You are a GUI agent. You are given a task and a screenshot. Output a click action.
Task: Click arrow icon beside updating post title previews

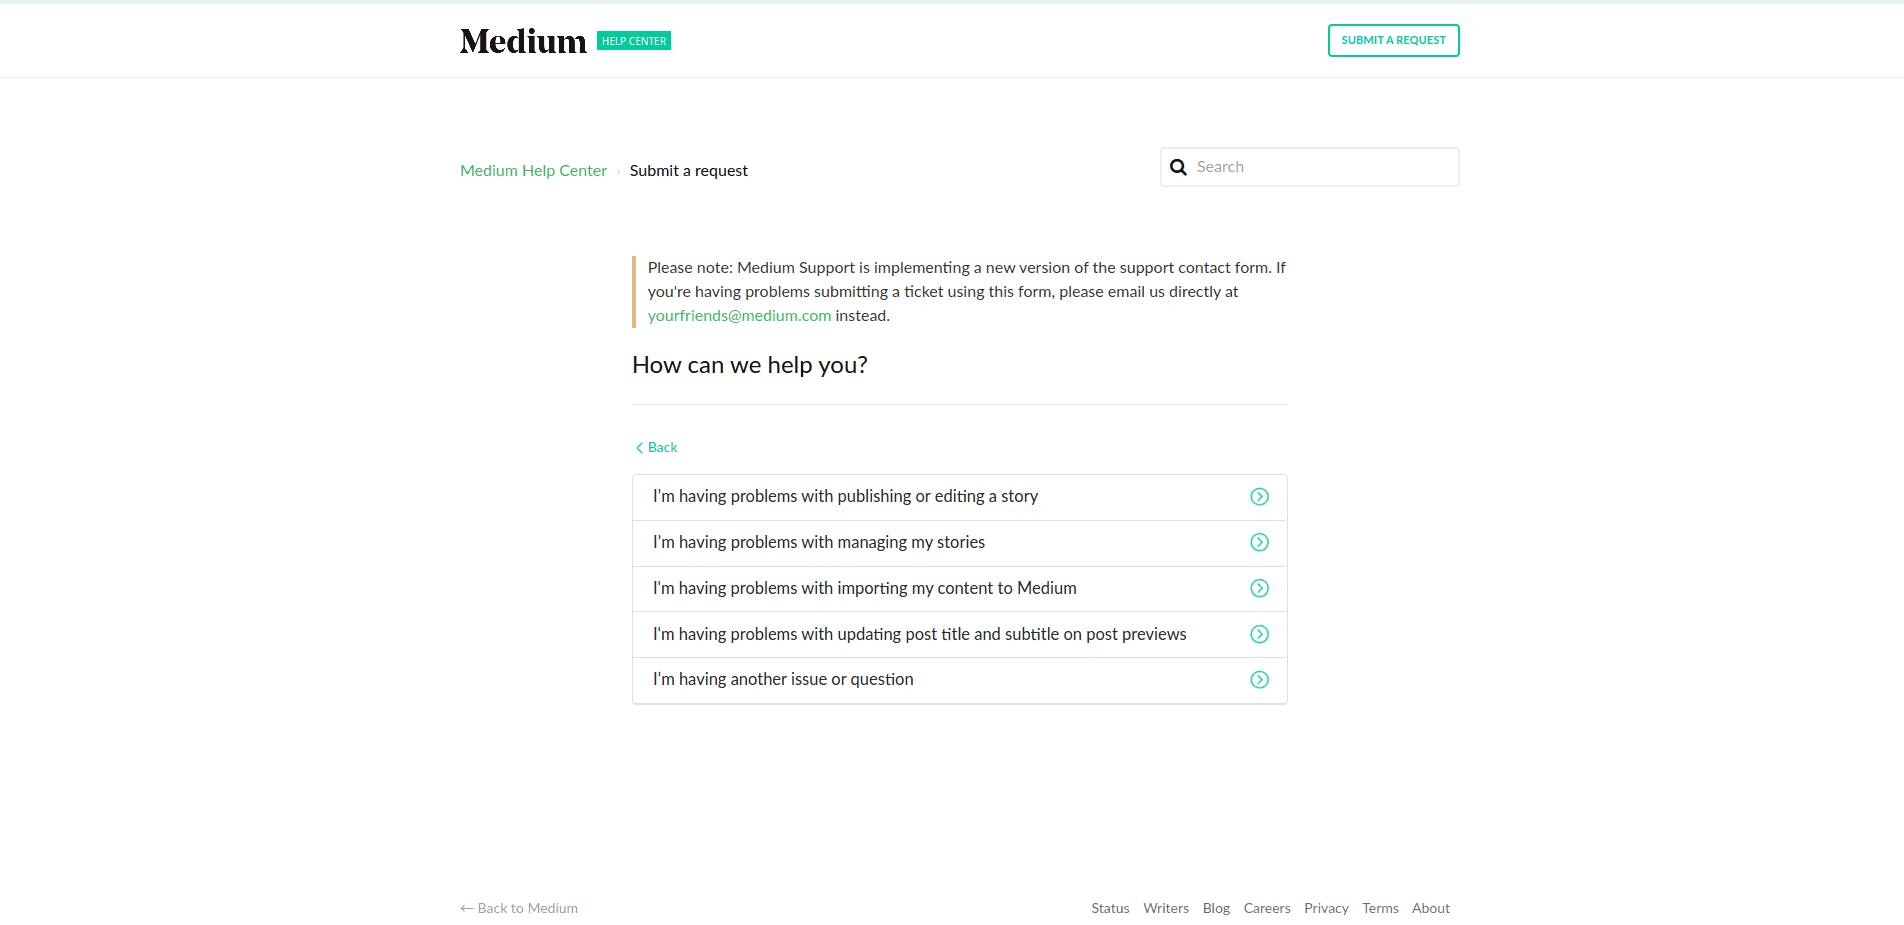click(x=1259, y=634)
